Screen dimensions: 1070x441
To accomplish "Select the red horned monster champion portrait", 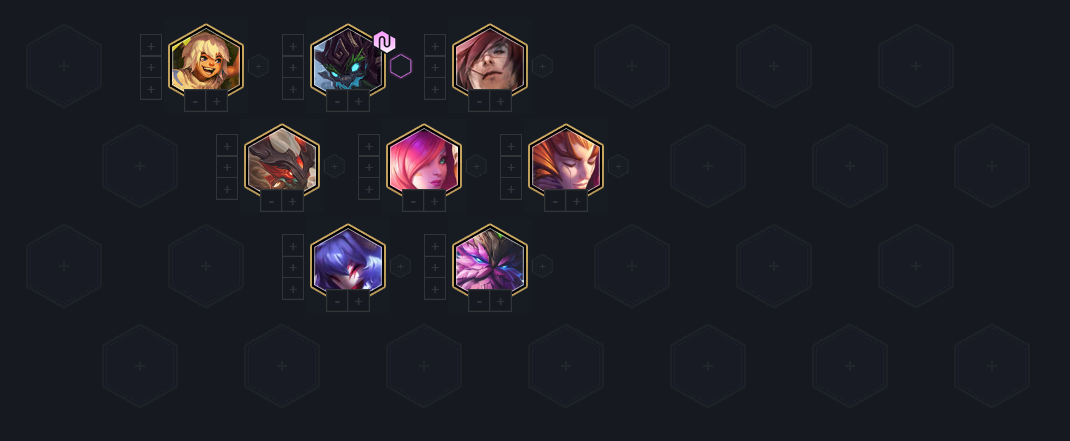I will pyautogui.click(x=282, y=160).
